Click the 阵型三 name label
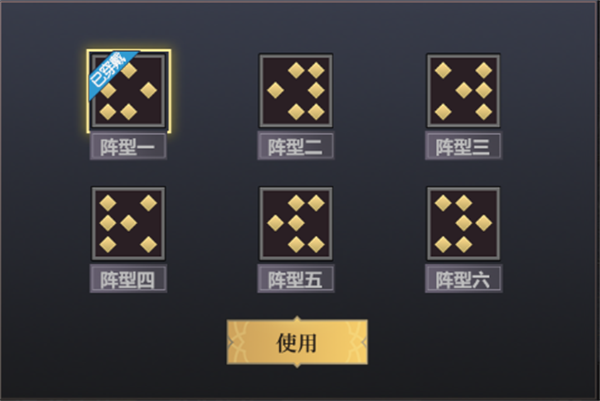The image size is (600, 401). pyautogui.click(x=463, y=146)
